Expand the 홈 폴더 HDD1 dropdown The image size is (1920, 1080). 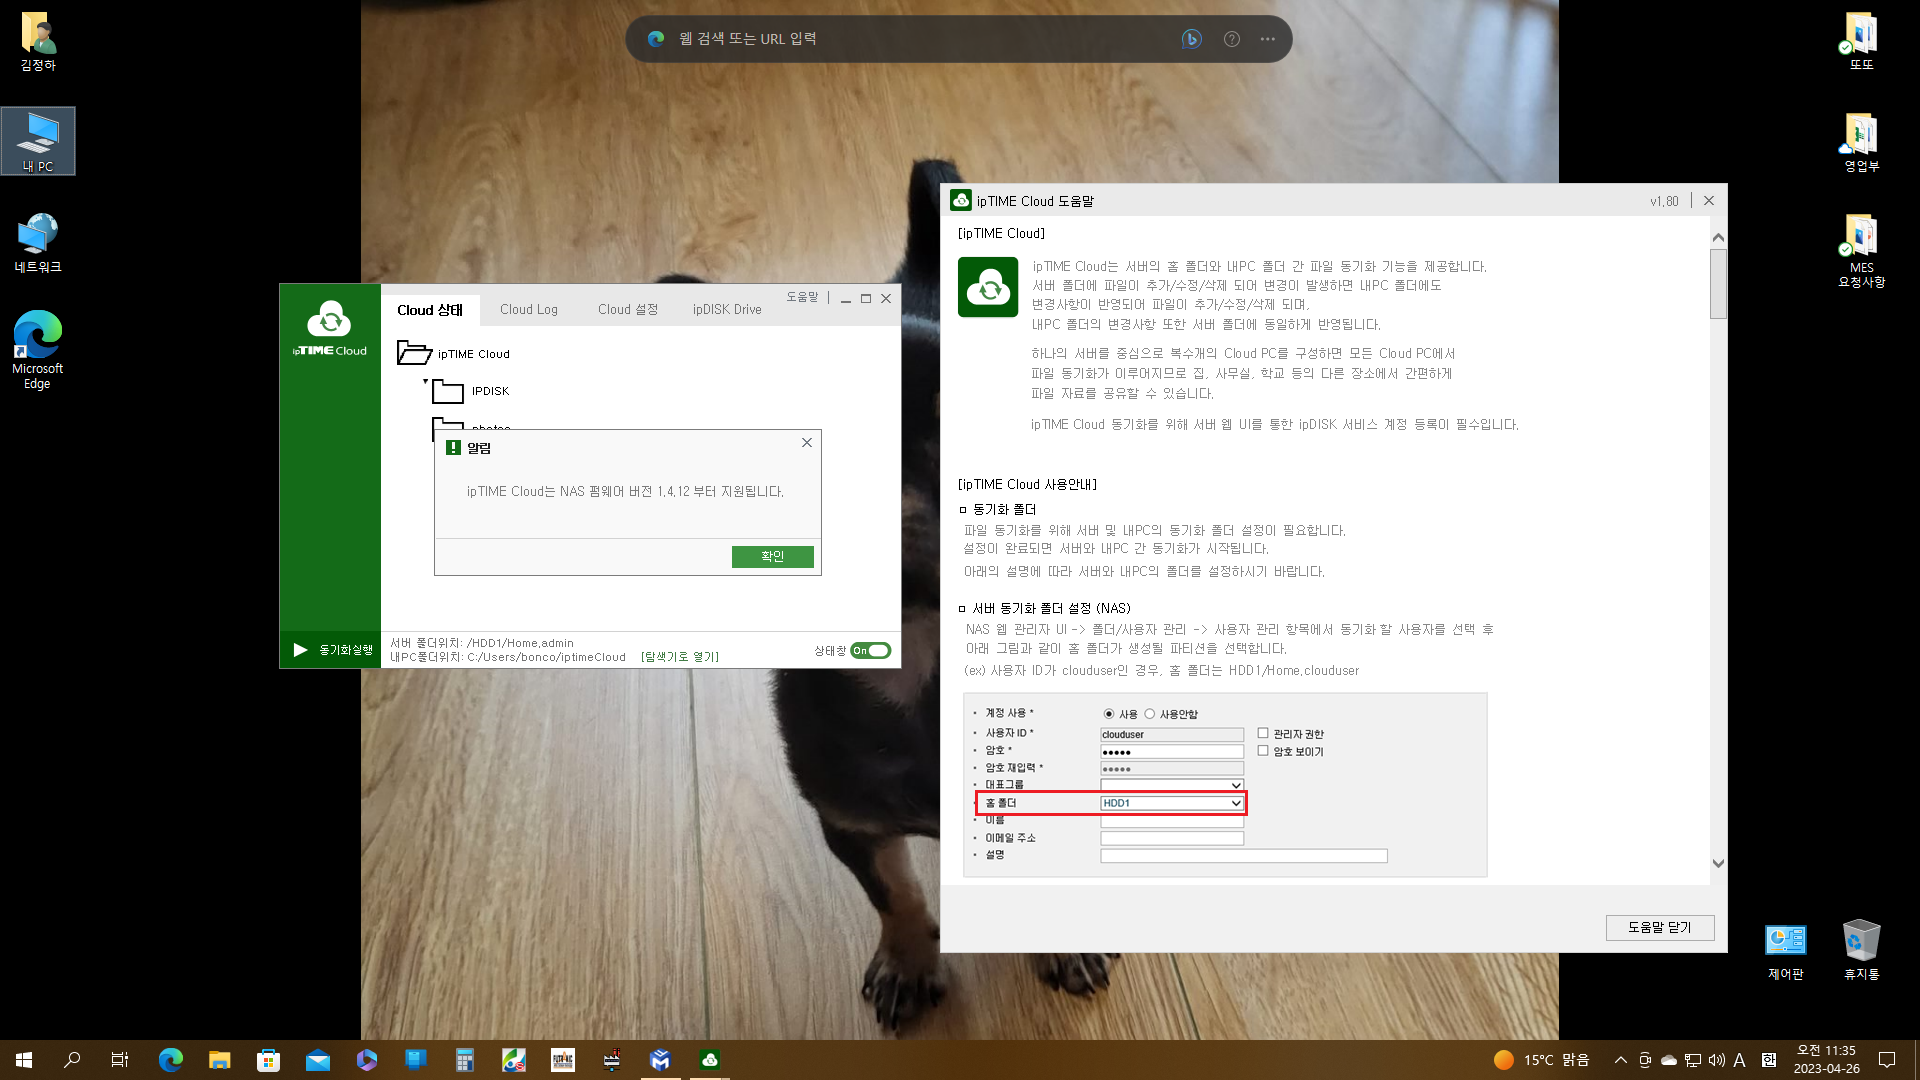pyautogui.click(x=1172, y=803)
